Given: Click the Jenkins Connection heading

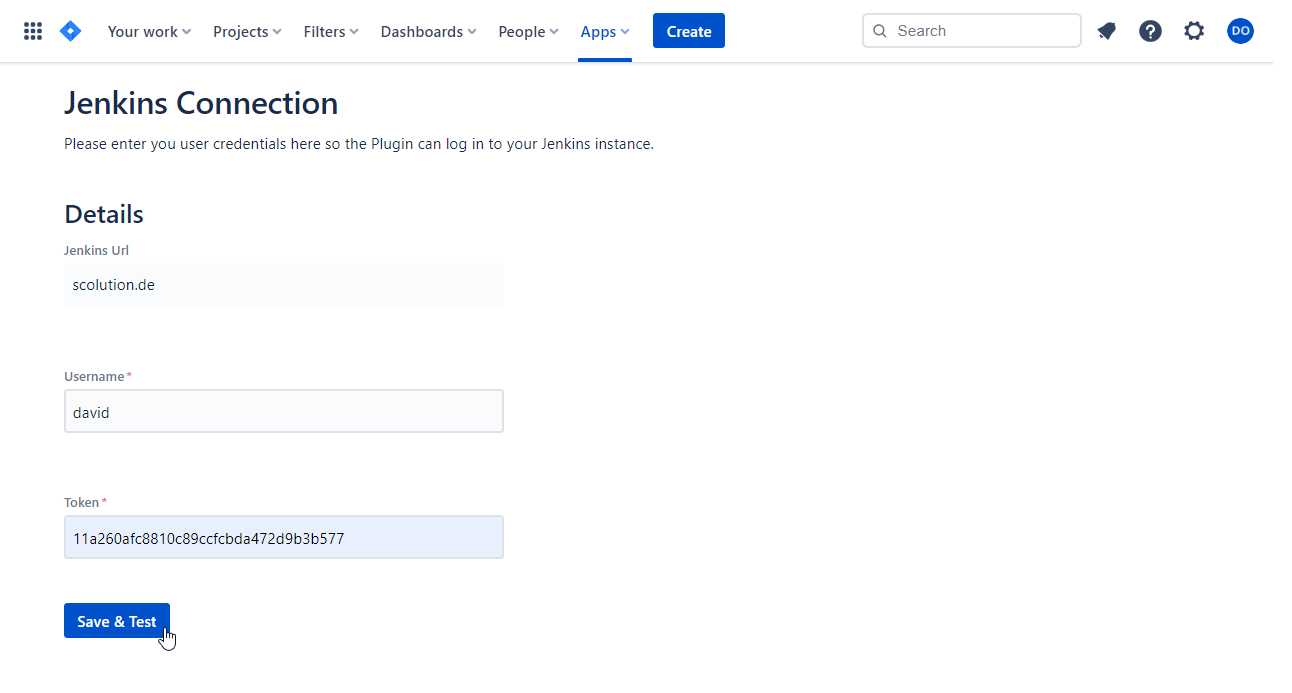Looking at the screenshot, I should tap(201, 103).
